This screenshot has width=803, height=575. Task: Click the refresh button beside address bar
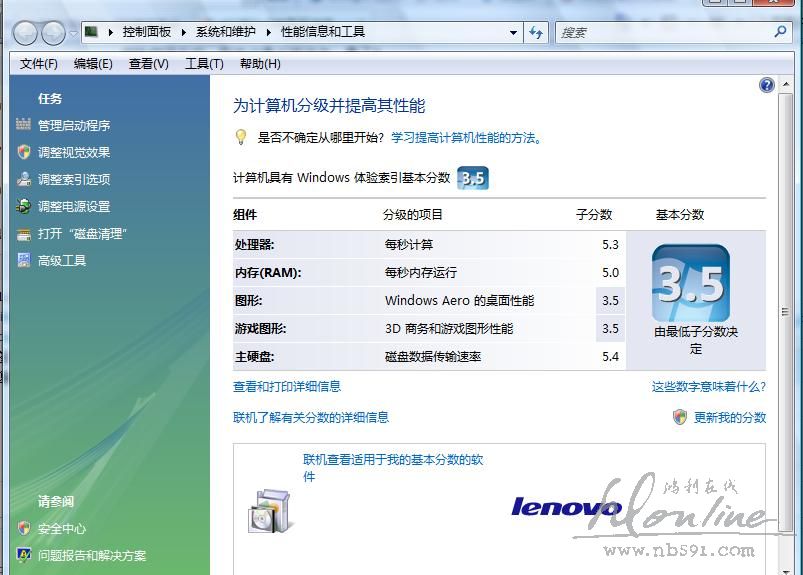[x=536, y=33]
